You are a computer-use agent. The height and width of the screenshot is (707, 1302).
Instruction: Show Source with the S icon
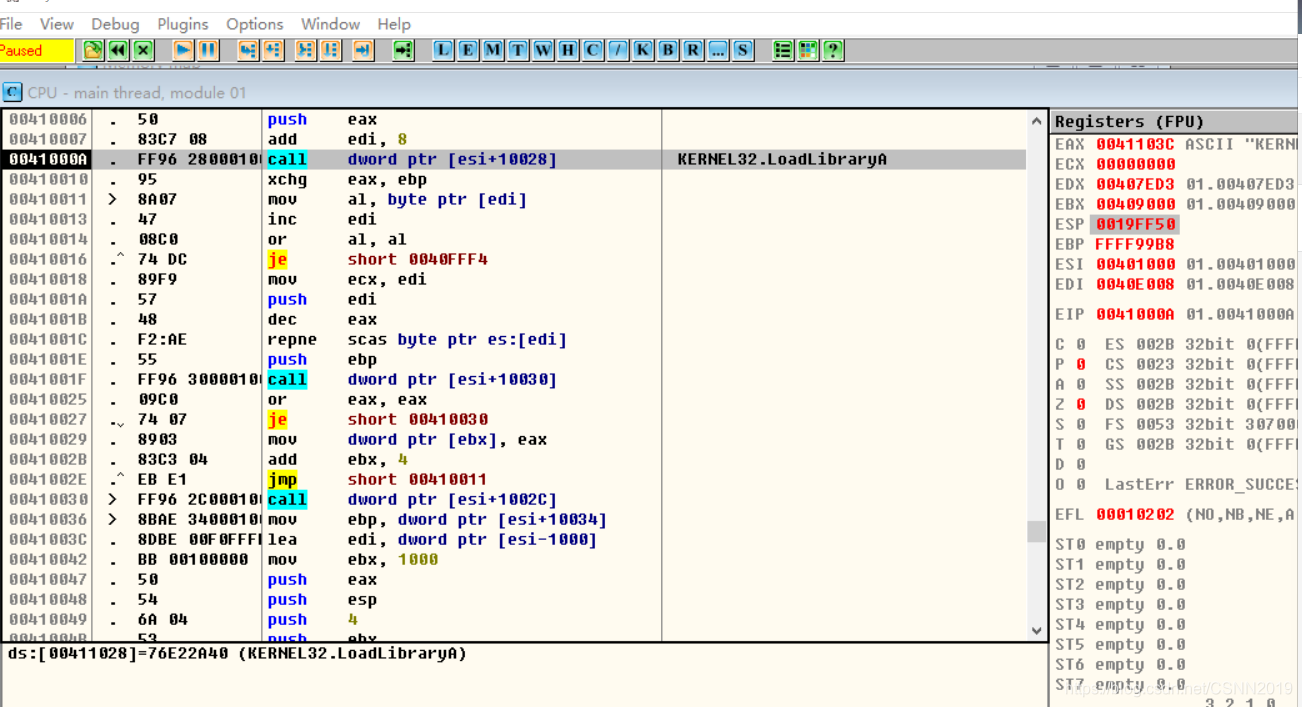(743, 50)
